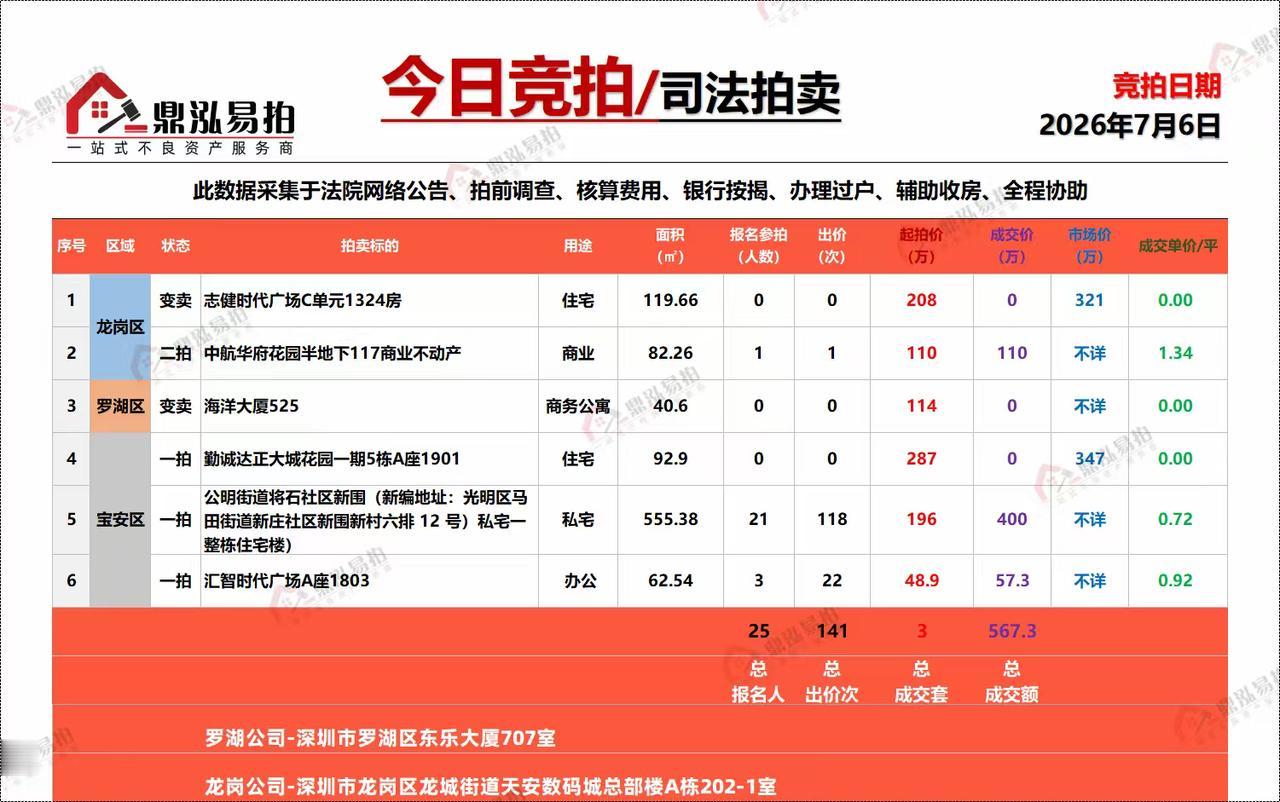Image resolution: width=1280 pixels, height=802 pixels.
Task: Click 中航华府花园半地下117商业不动产 property name
Action: [x=332, y=353]
